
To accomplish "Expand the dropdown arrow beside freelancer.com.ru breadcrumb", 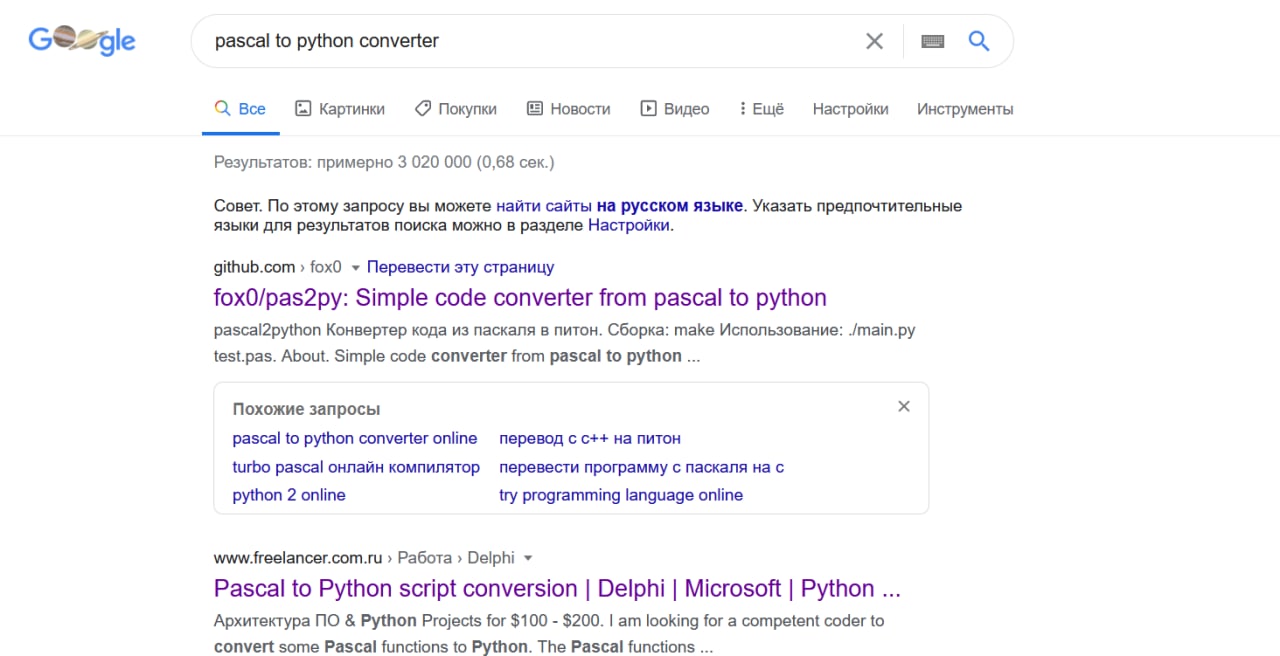I will click(528, 558).
